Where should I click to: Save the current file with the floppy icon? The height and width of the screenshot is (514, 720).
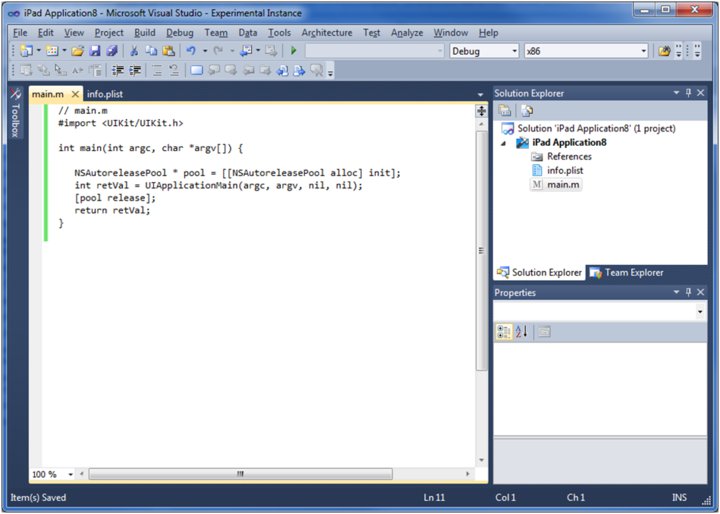(x=95, y=51)
